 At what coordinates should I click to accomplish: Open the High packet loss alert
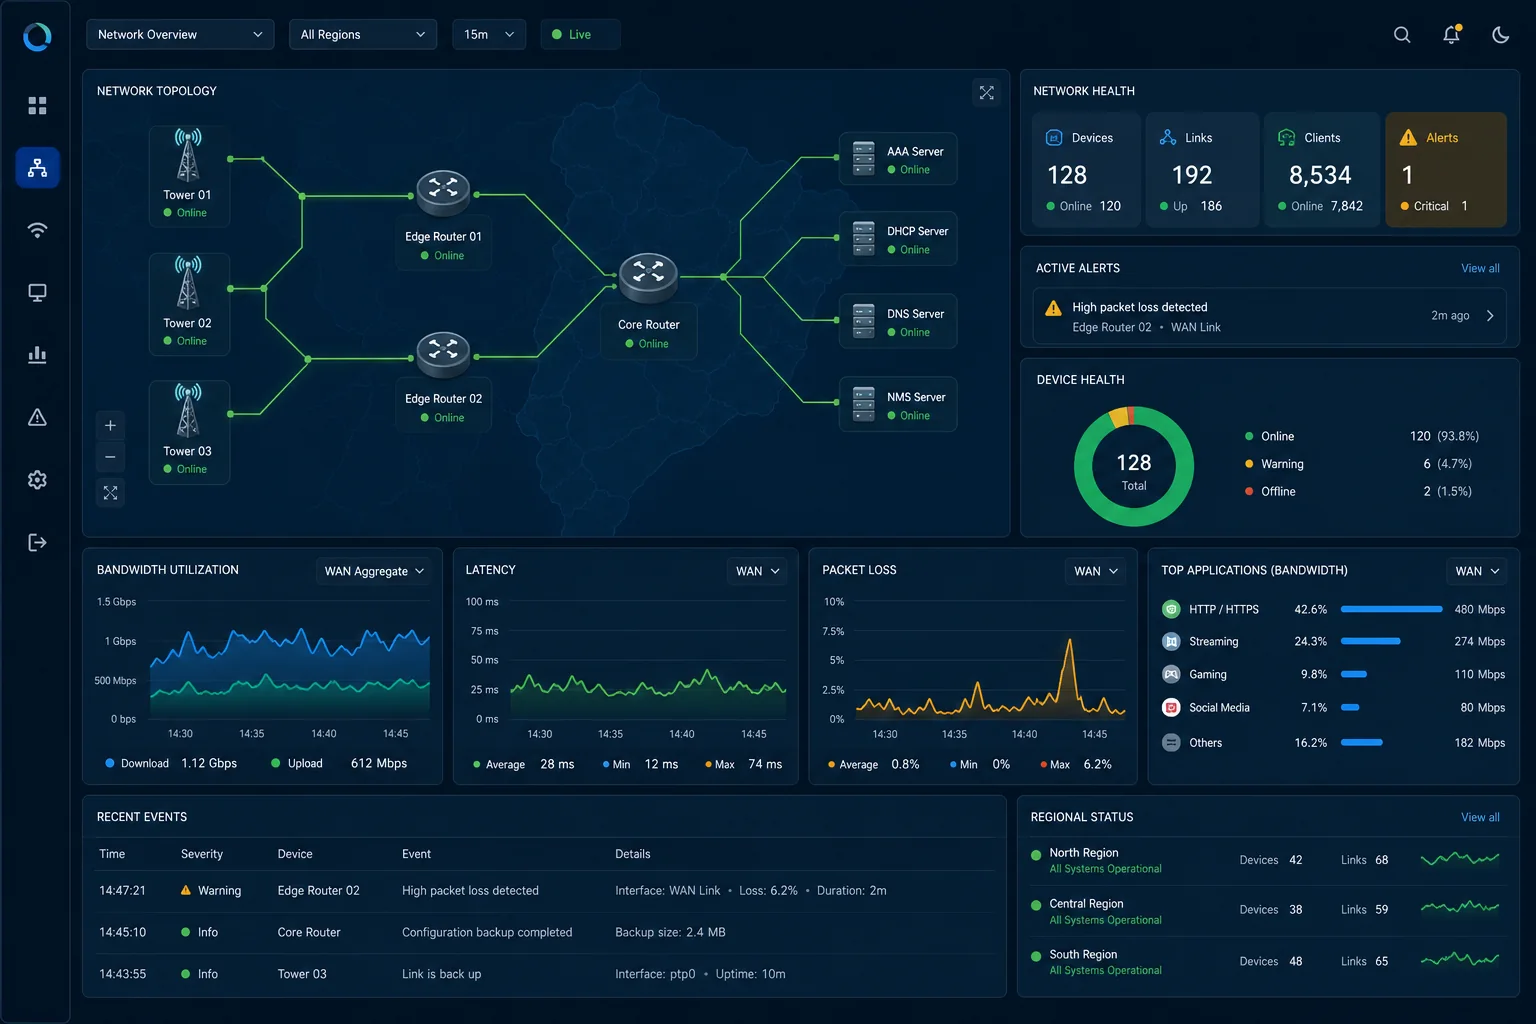coord(1269,316)
